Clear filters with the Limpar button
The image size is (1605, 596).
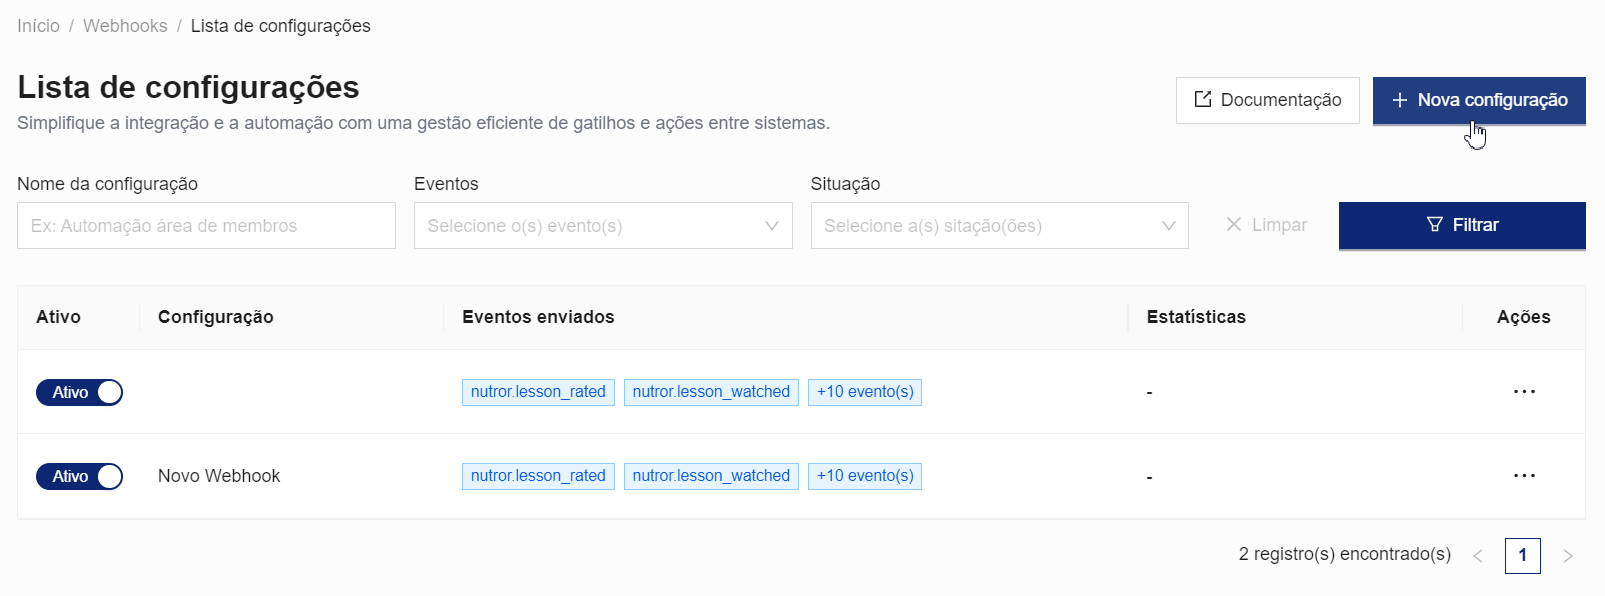click(1266, 225)
